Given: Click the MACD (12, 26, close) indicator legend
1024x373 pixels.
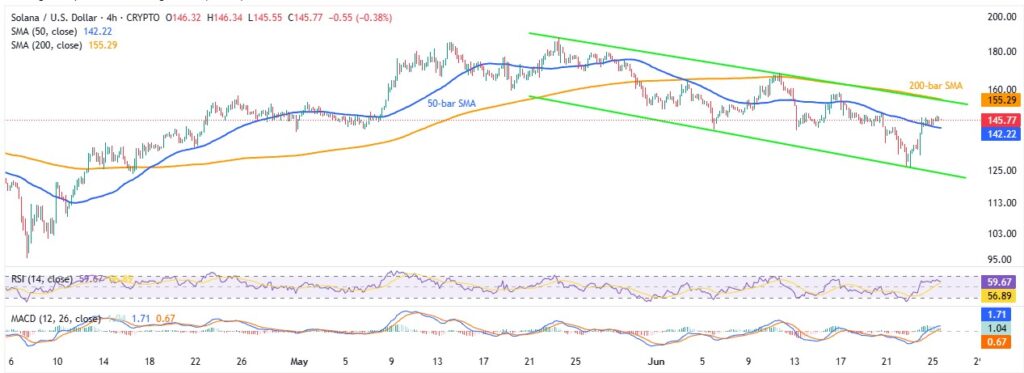Looking at the screenshot, I should [56, 319].
